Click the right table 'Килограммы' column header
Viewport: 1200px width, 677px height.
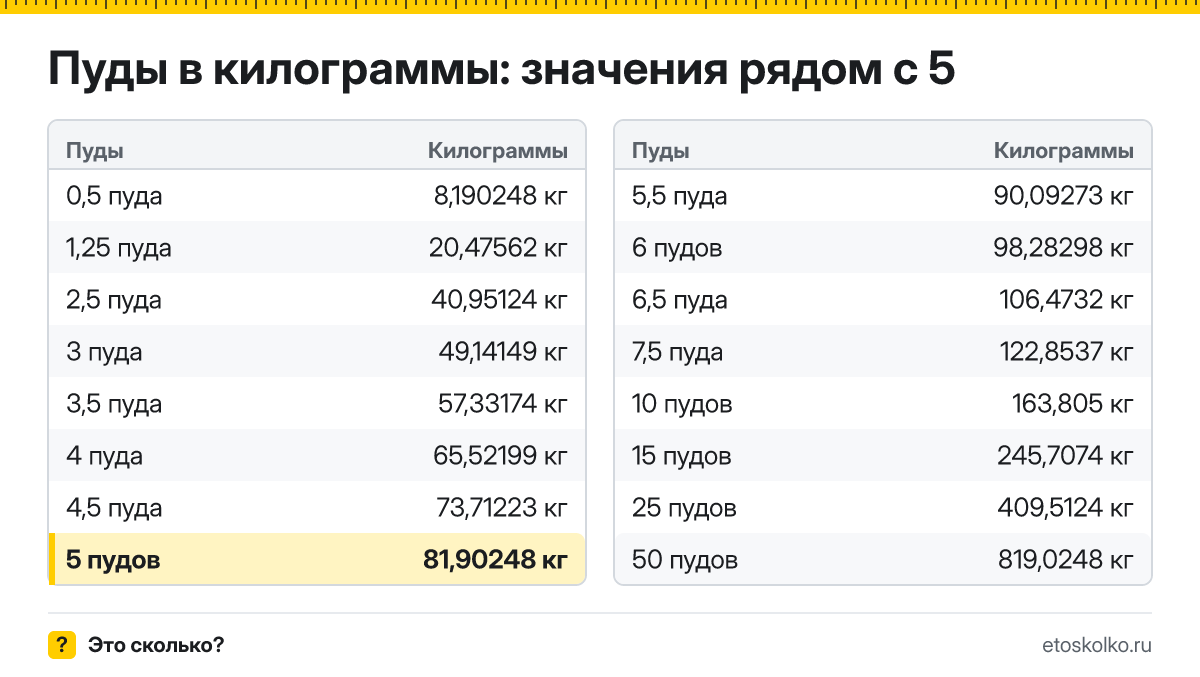(1064, 151)
